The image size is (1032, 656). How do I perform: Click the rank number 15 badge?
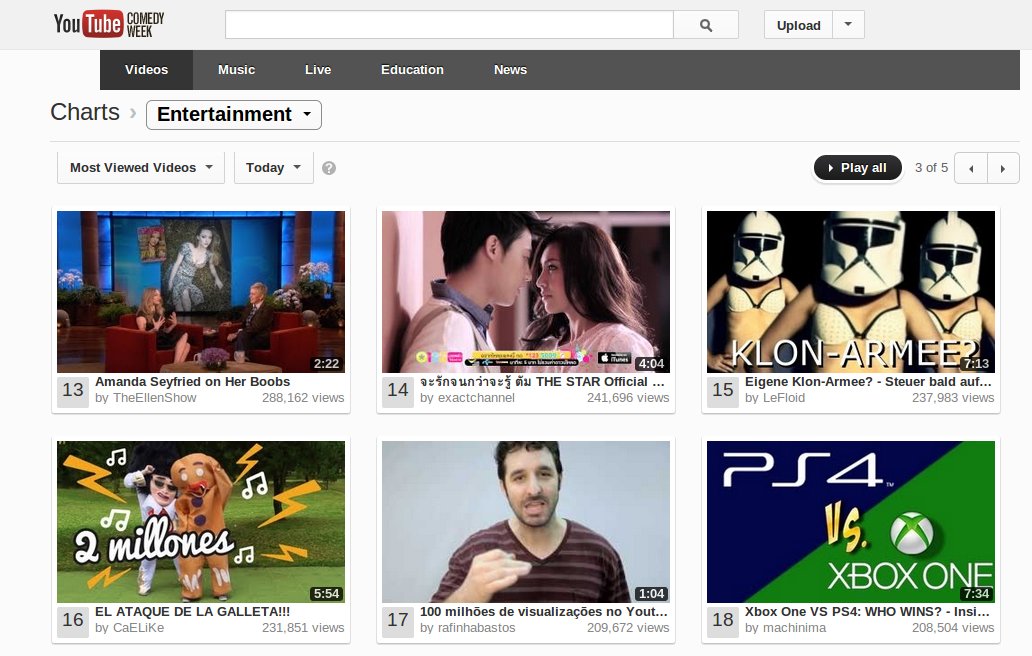pyautogui.click(x=723, y=391)
